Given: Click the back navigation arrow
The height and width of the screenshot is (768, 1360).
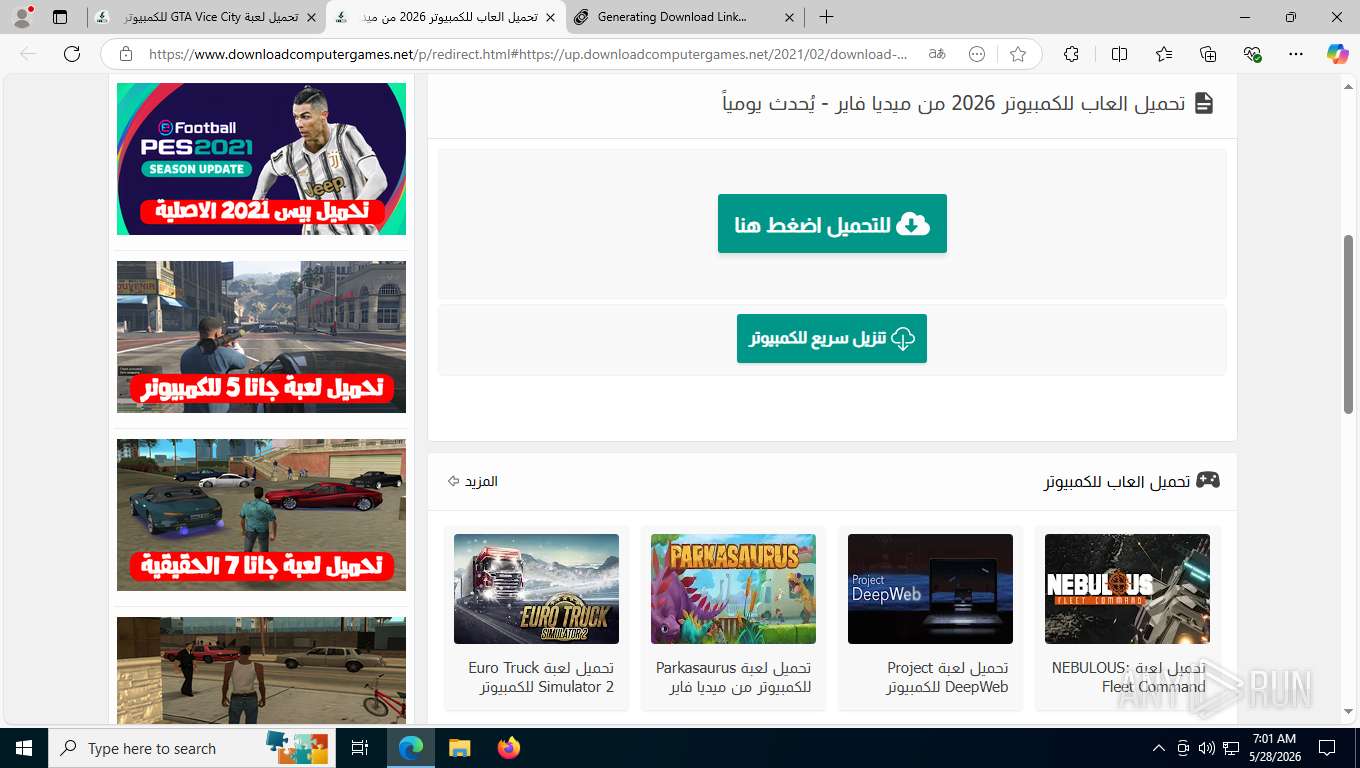Looking at the screenshot, I should click(28, 54).
